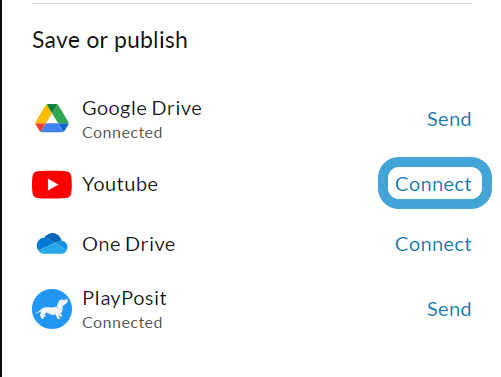This screenshot has width=501, height=377.
Task: Select the One Drive service name
Action: click(x=129, y=244)
